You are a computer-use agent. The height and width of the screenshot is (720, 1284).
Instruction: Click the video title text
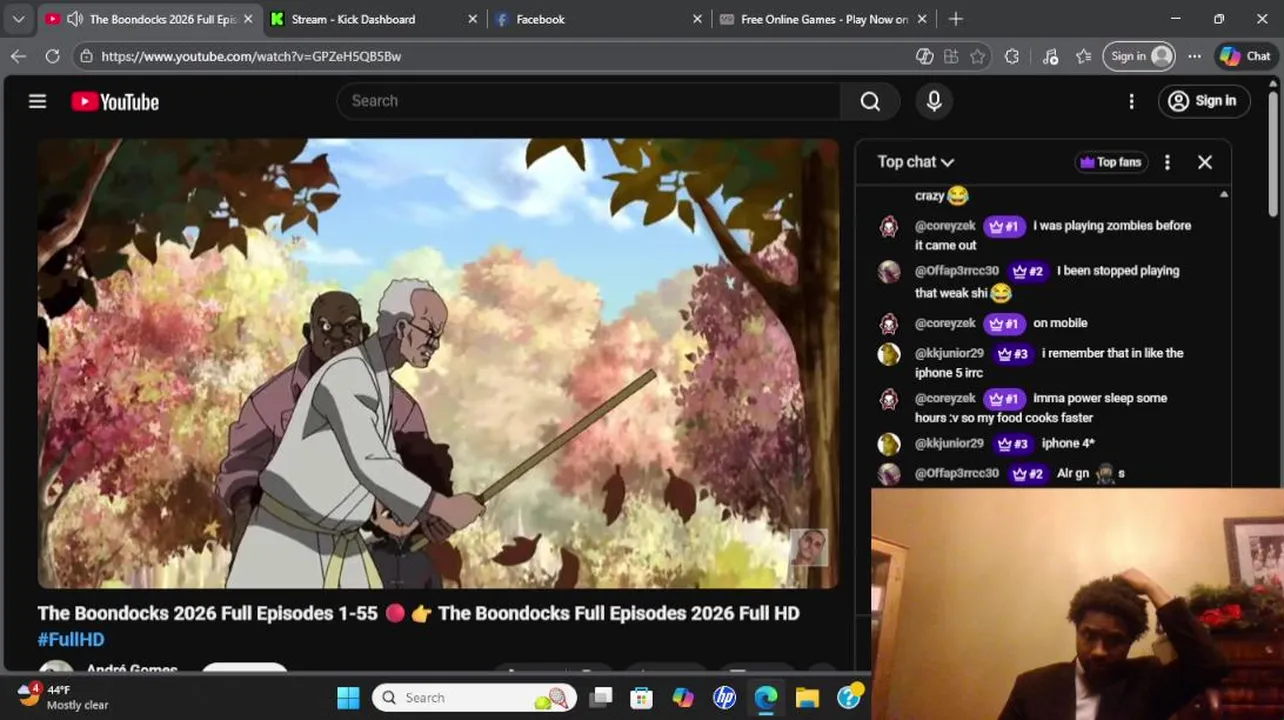[418, 613]
